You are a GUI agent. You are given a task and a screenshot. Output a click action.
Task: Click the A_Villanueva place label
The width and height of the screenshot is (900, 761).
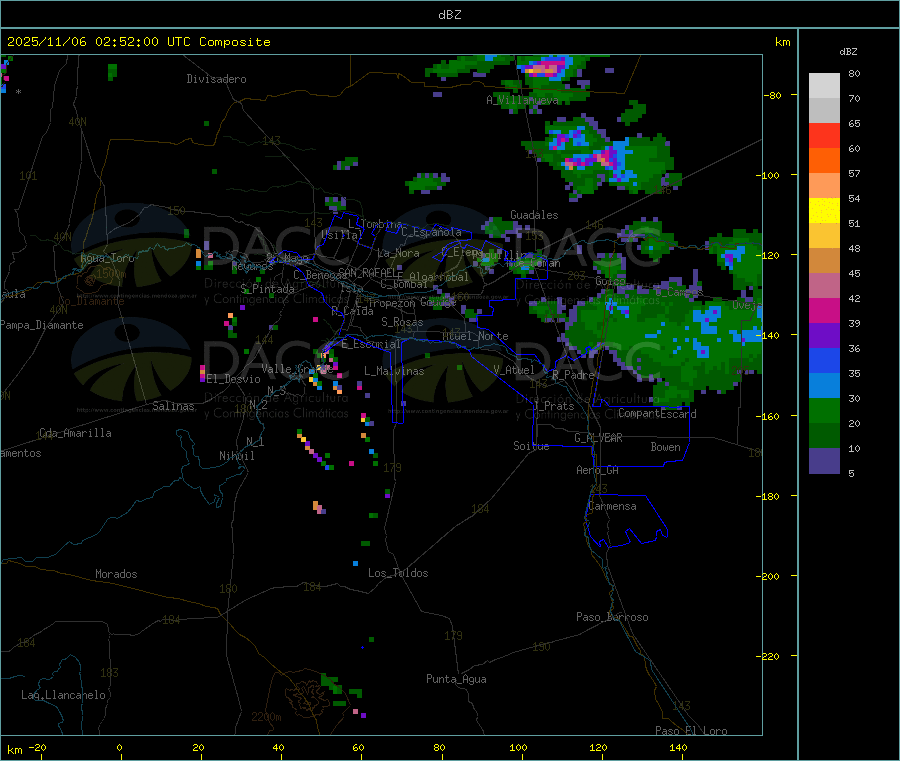click(x=522, y=100)
